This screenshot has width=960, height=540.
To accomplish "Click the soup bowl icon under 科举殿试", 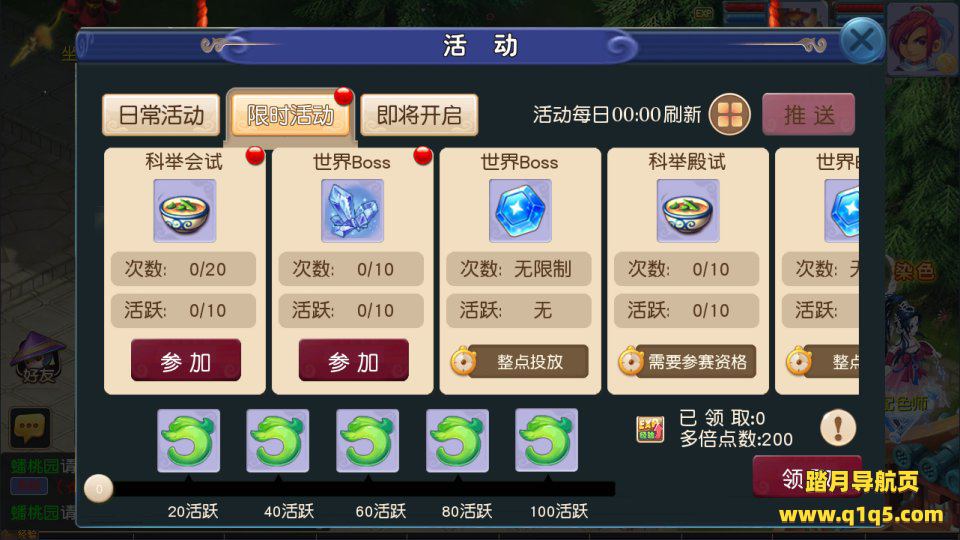I will coord(688,211).
